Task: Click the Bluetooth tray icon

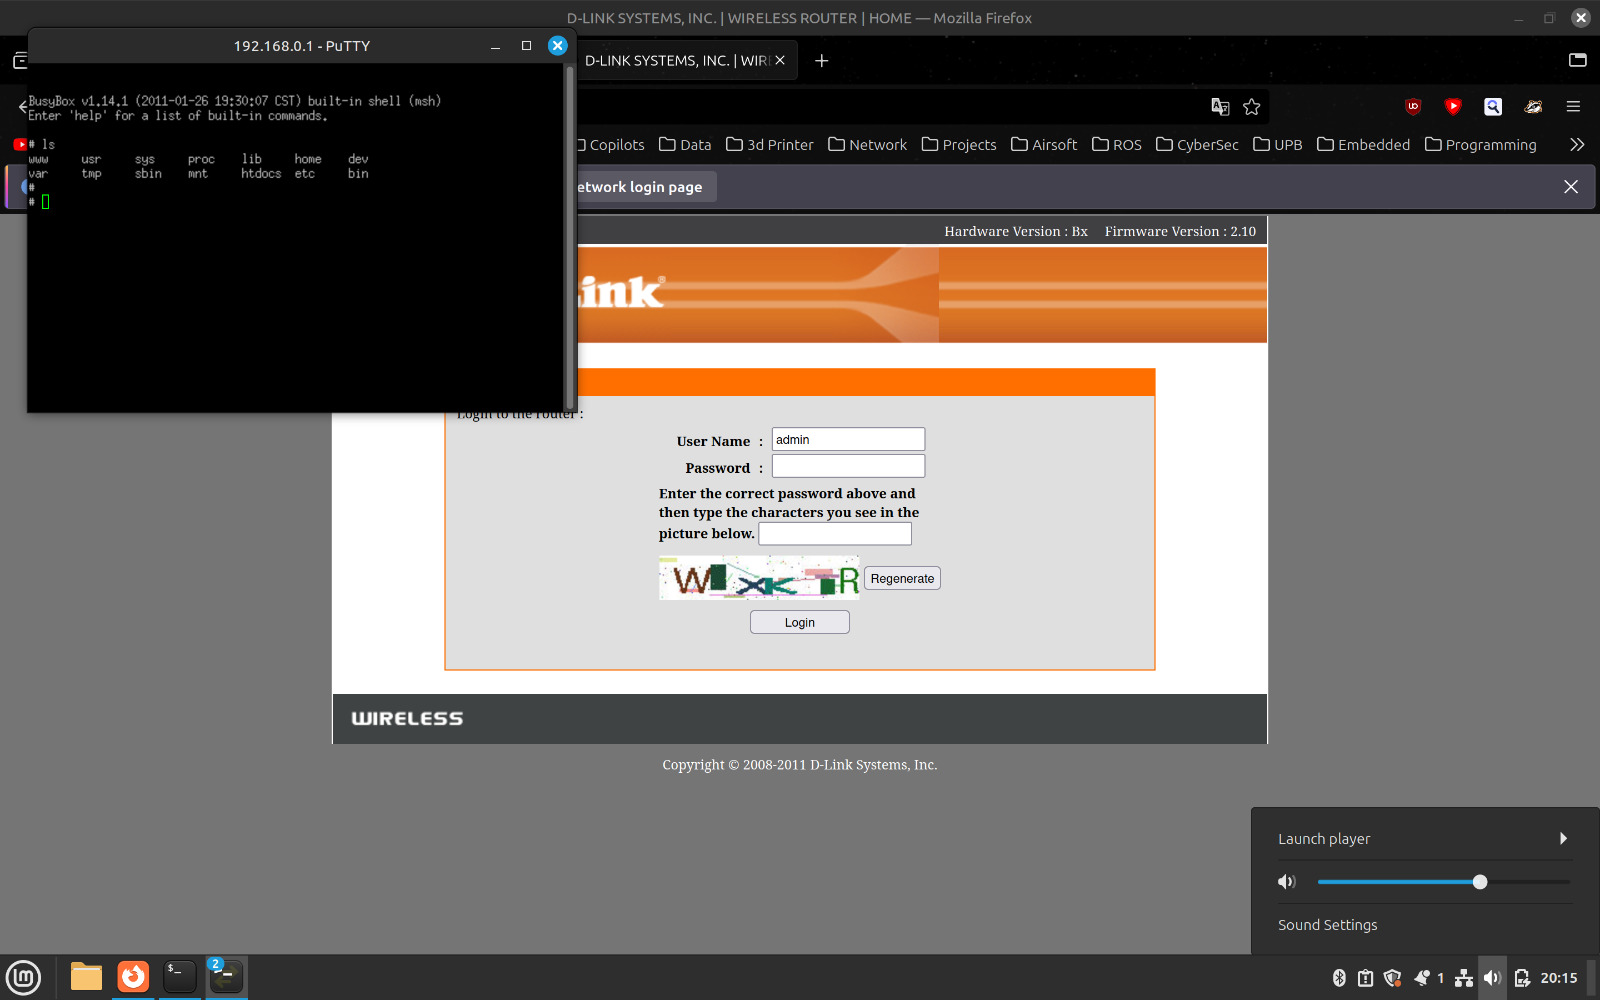Action: coord(1339,978)
